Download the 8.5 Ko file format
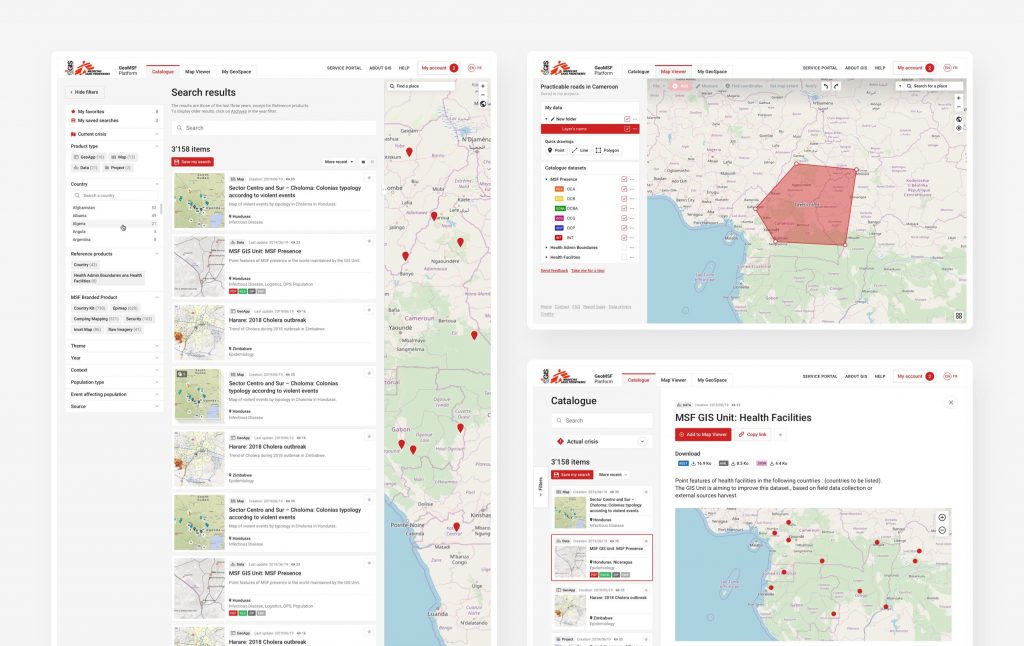 (x=734, y=463)
